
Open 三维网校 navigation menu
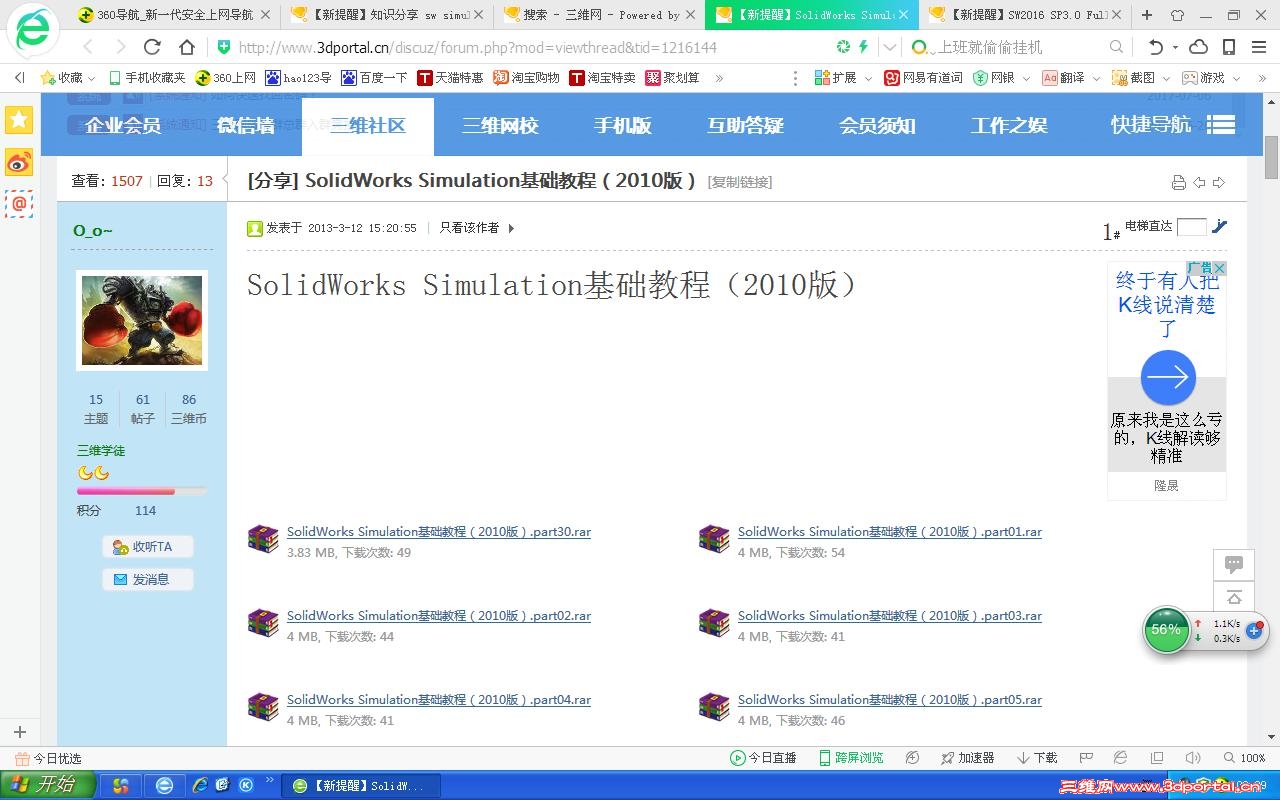(x=500, y=125)
